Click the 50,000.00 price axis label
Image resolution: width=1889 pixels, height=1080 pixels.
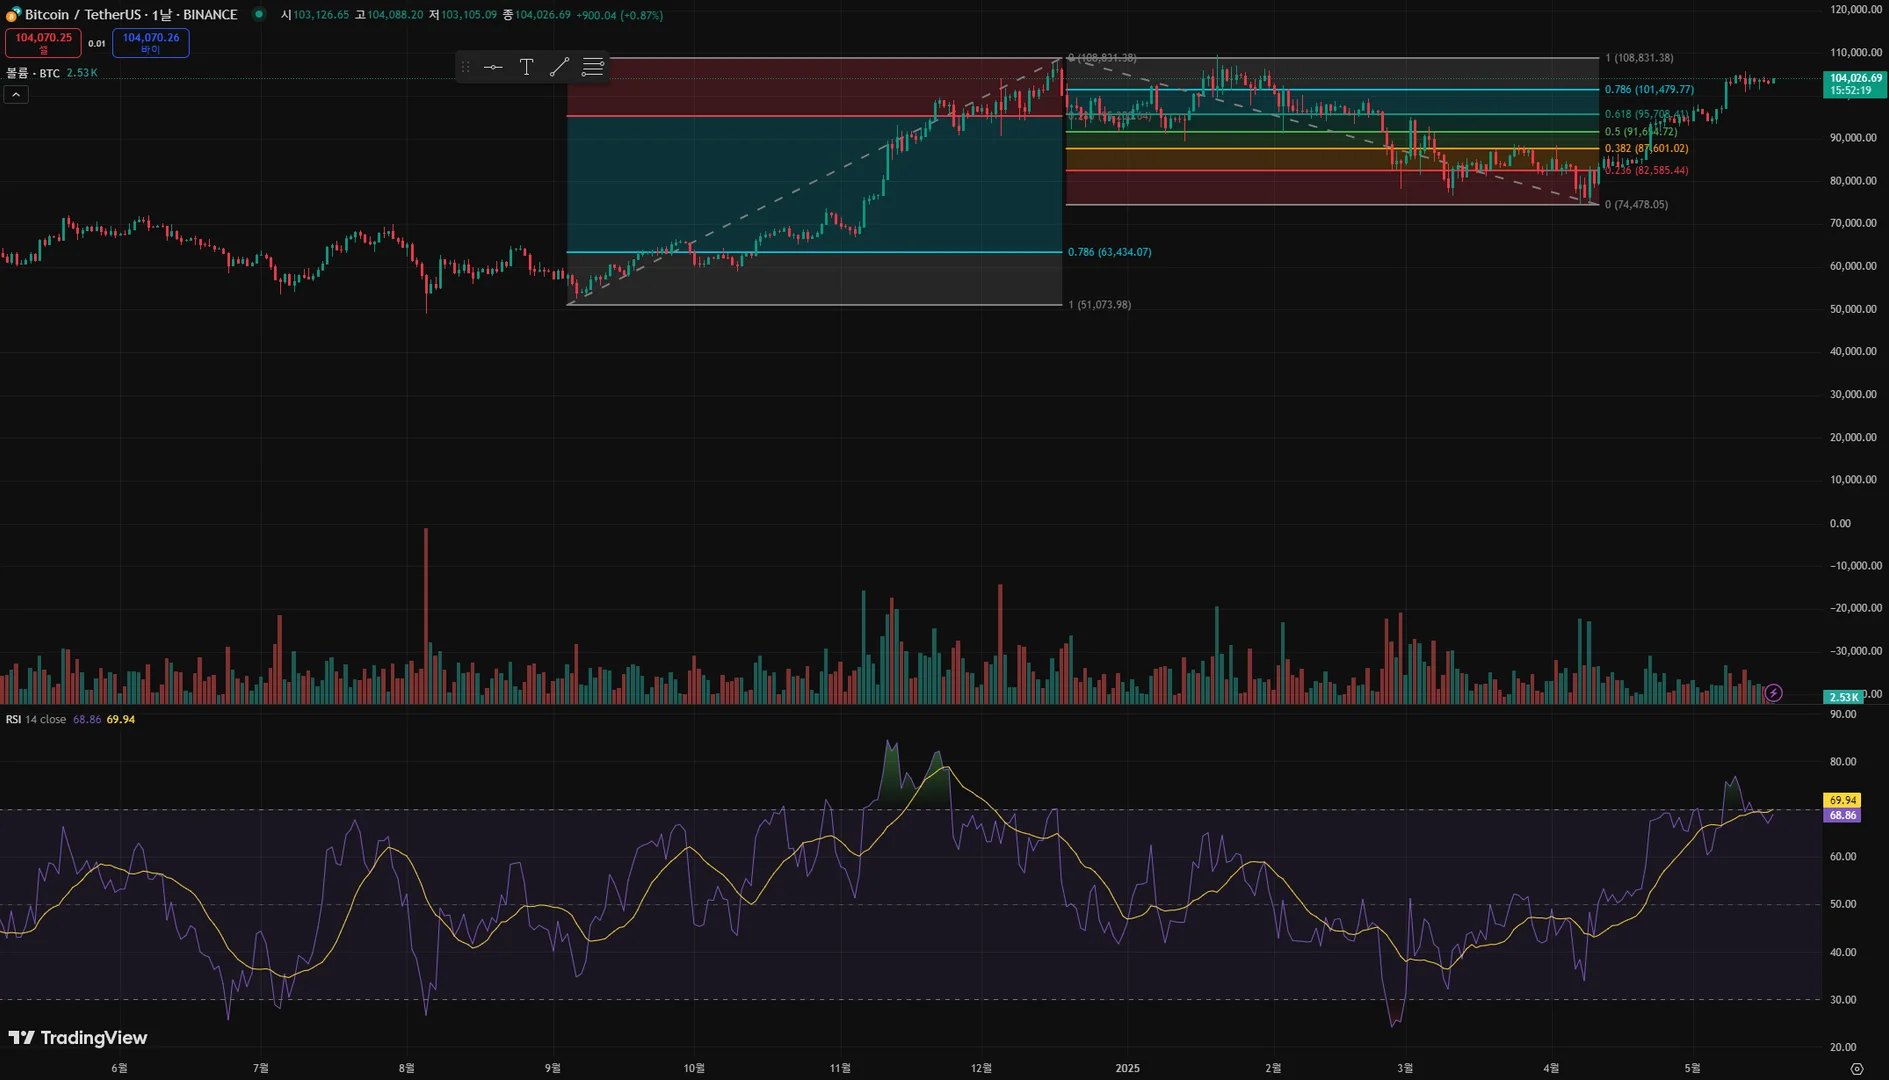(1853, 309)
